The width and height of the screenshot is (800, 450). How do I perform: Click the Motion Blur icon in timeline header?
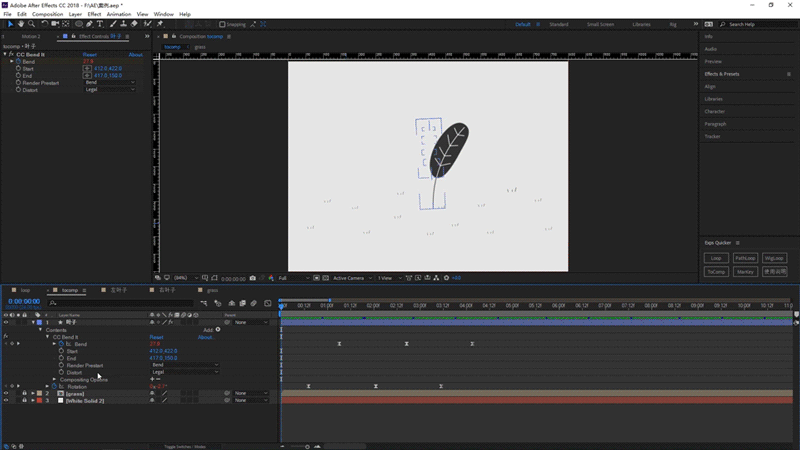click(254, 303)
